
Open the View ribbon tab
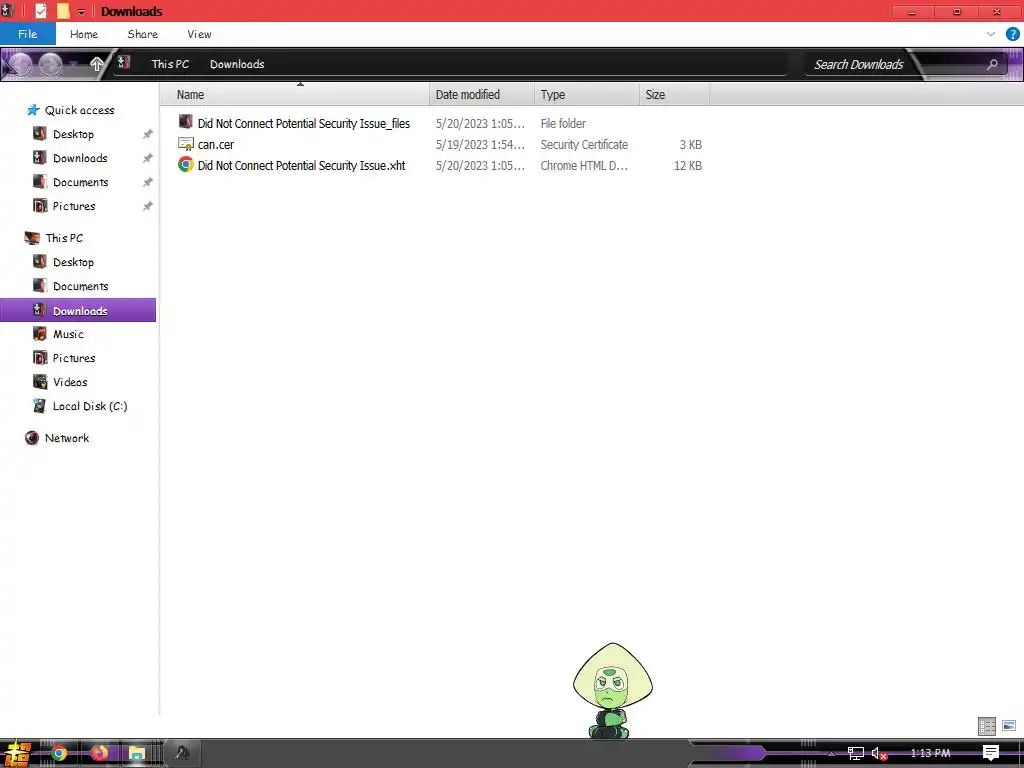point(199,34)
